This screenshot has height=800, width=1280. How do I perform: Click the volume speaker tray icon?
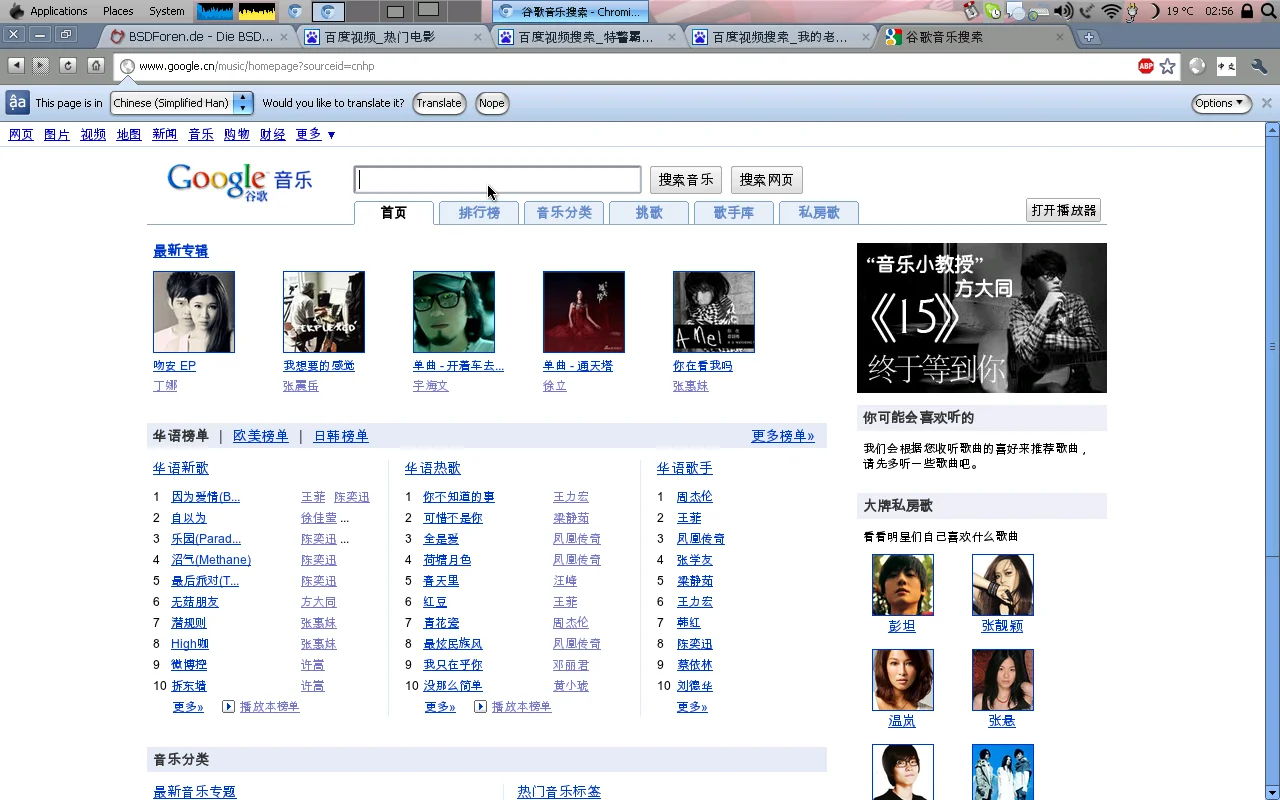click(1062, 11)
